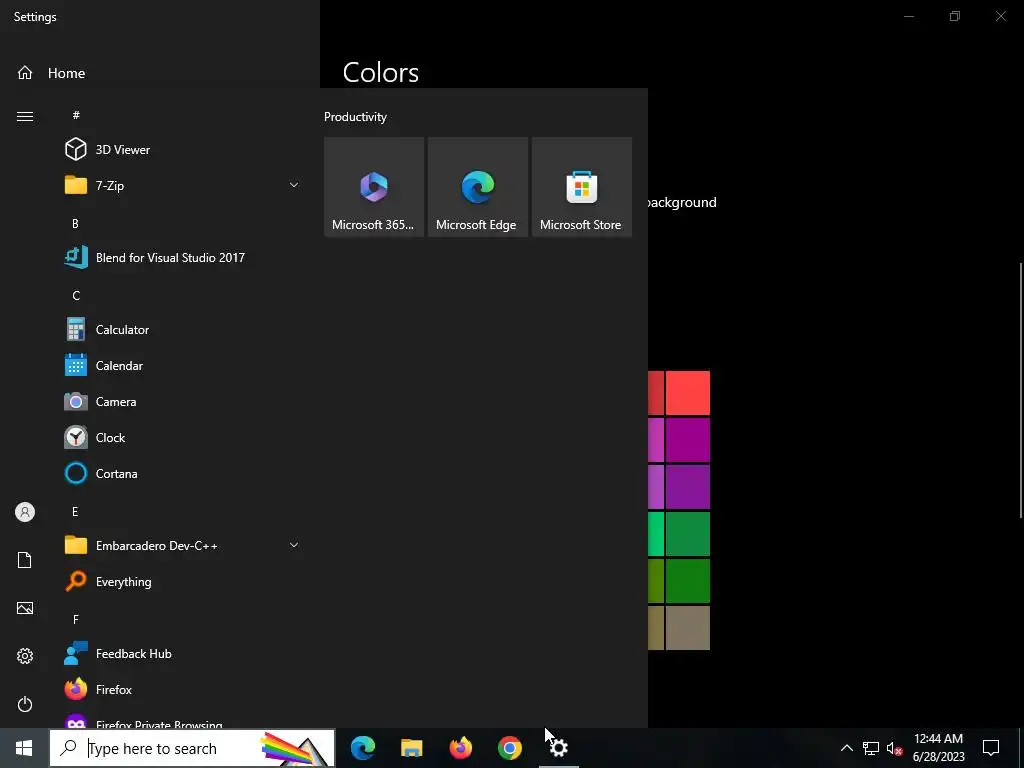Expand the Start menu hamburger button
This screenshot has width=1024, height=768.
(x=25, y=116)
